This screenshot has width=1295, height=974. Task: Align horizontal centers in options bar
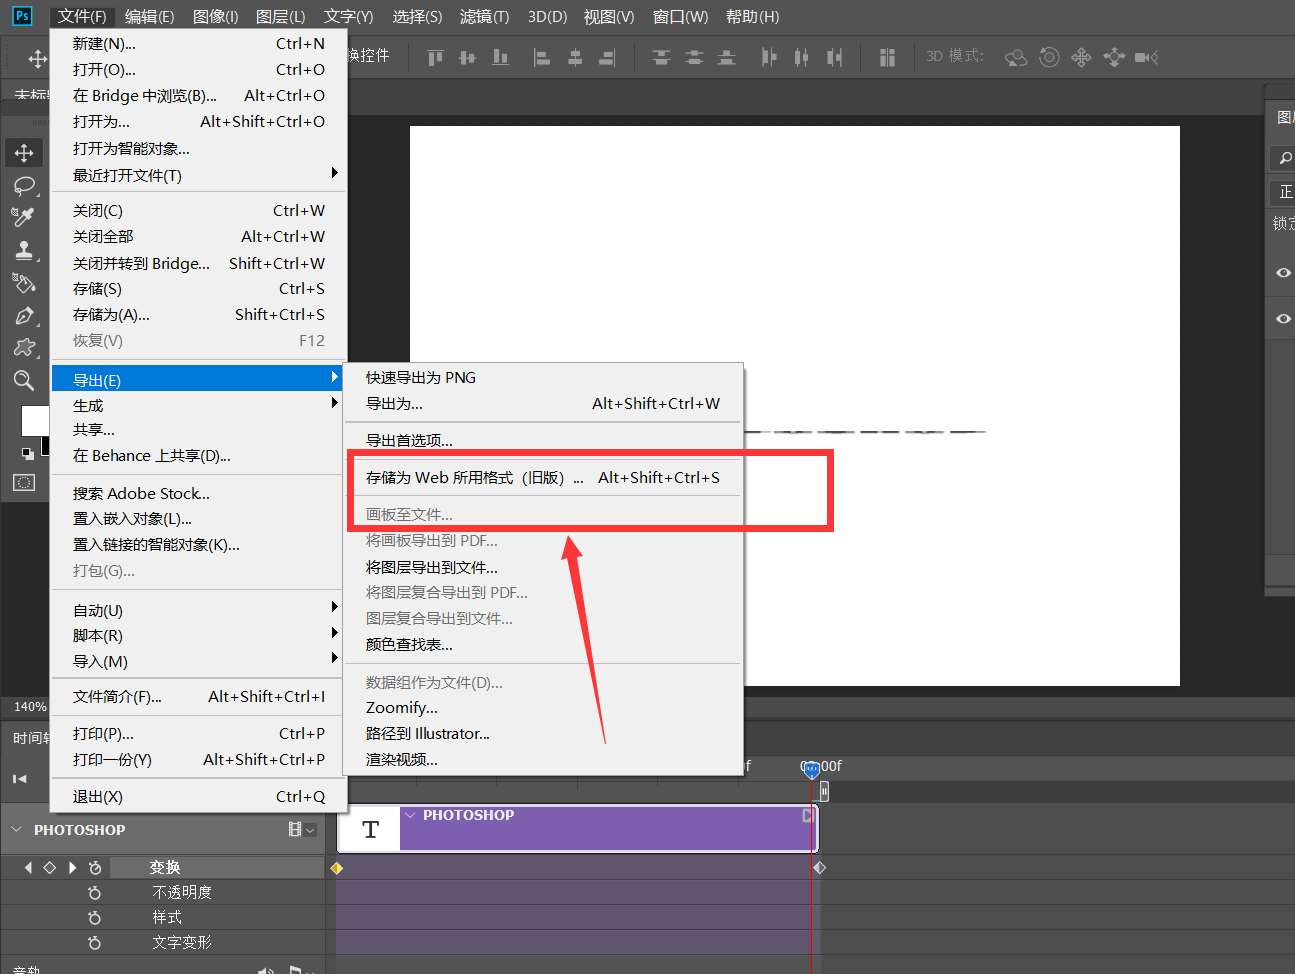575,57
